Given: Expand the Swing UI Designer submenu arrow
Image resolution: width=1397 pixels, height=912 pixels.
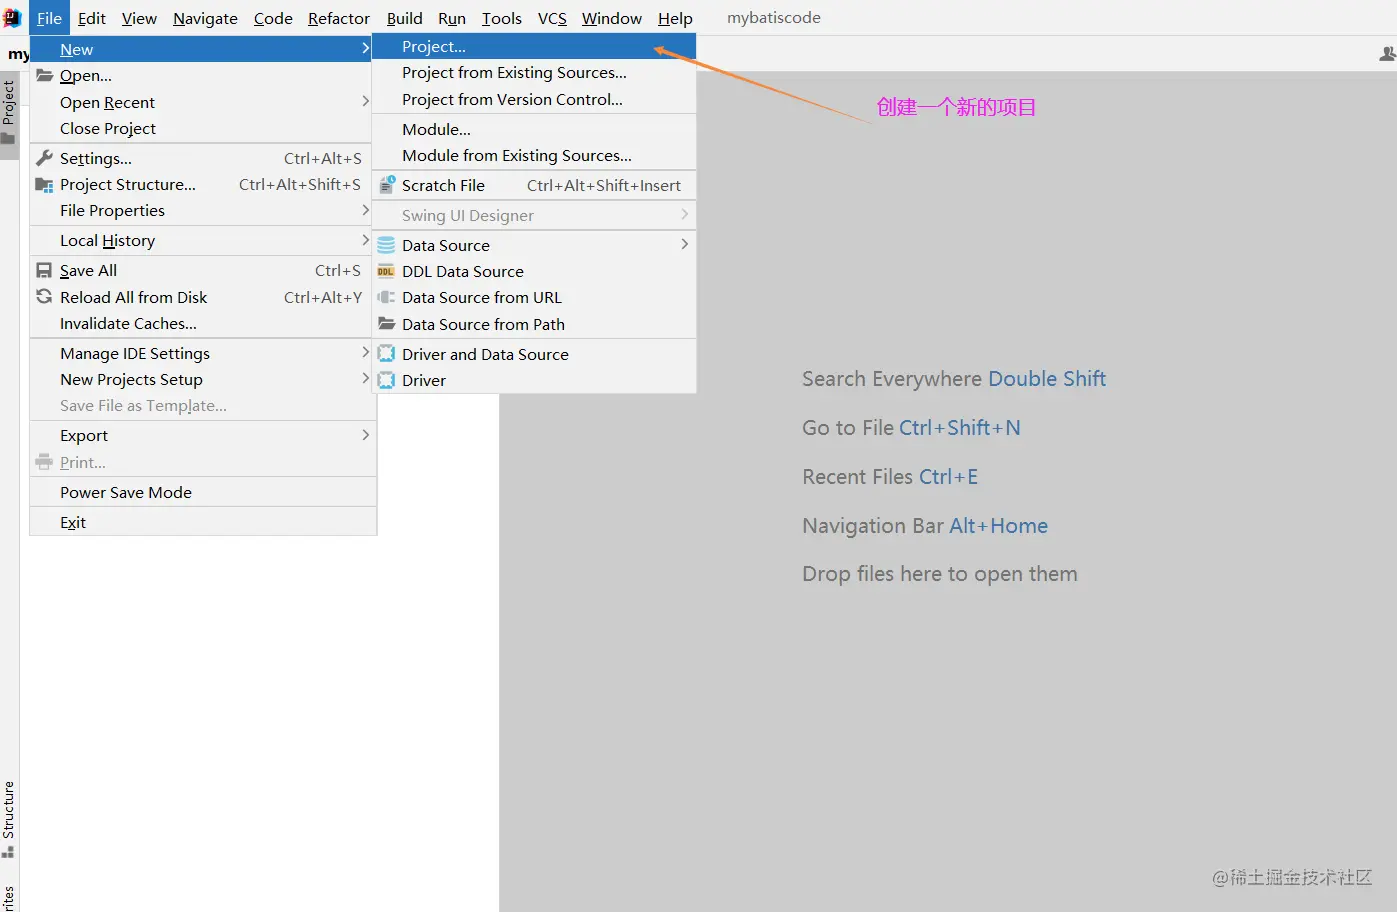Looking at the screenshot, I should [x=684, y=214].
